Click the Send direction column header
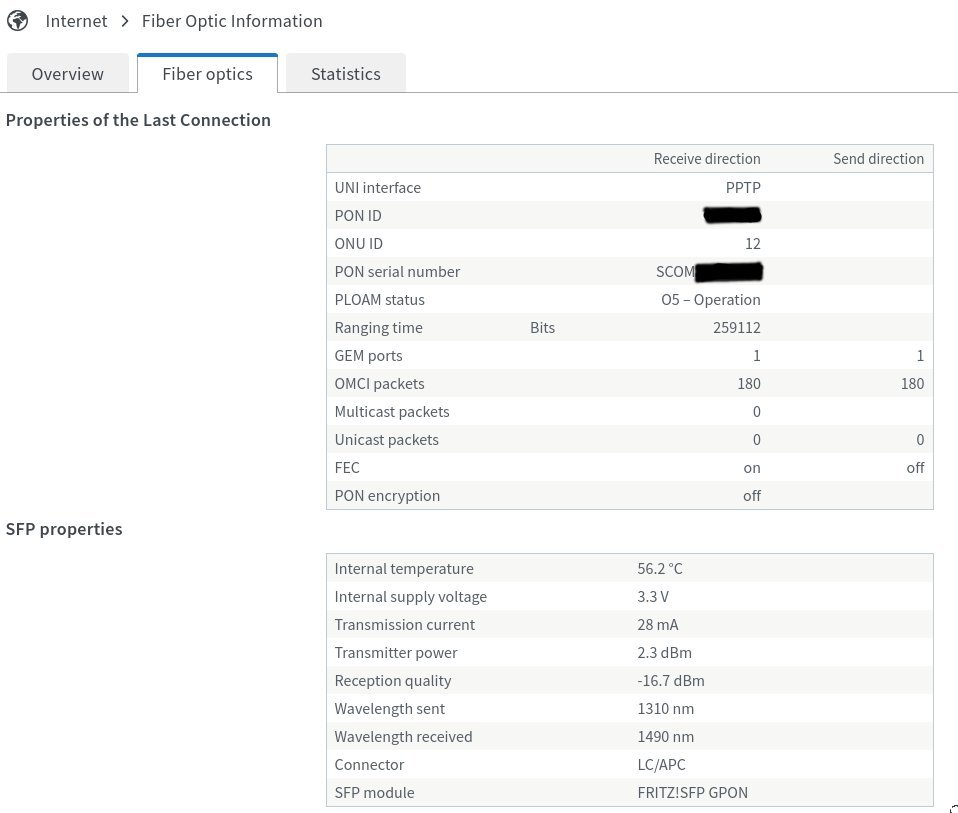 [x=878, y=159]
